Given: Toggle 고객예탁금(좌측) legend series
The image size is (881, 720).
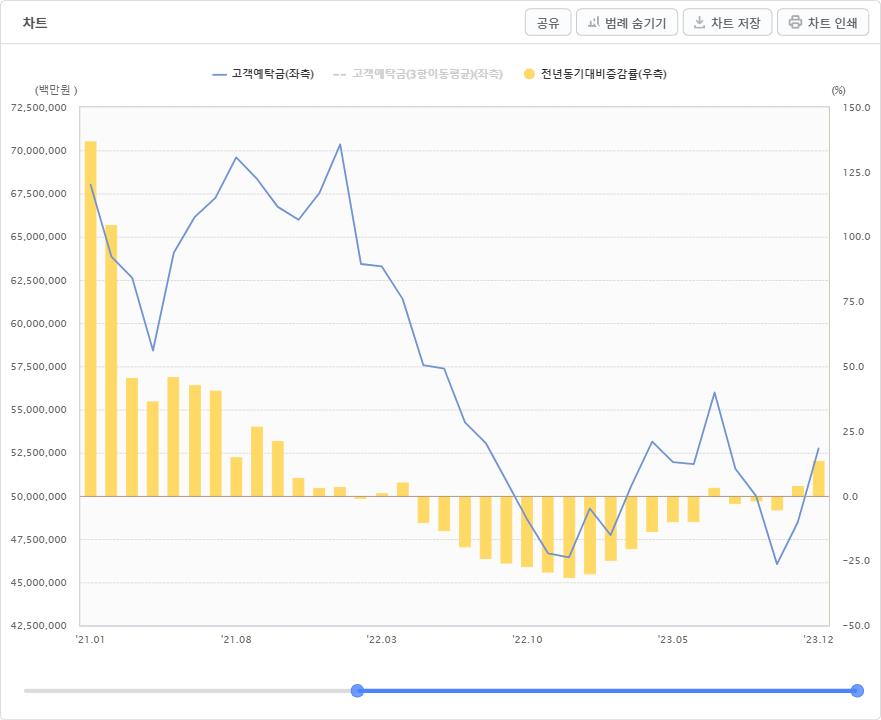Looking at the screenshot, I should (264, 74).
